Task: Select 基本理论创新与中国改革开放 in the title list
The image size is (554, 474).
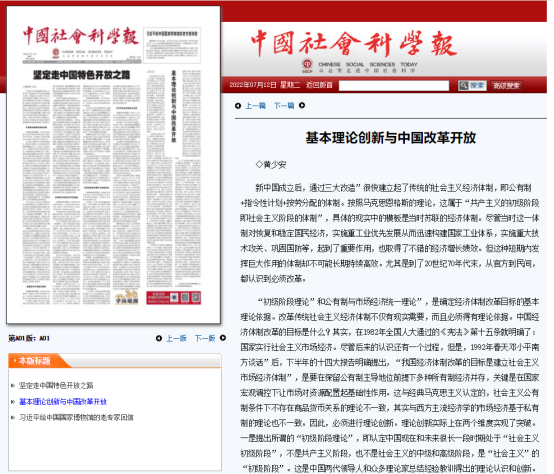Action: click(x=63, y=402)
